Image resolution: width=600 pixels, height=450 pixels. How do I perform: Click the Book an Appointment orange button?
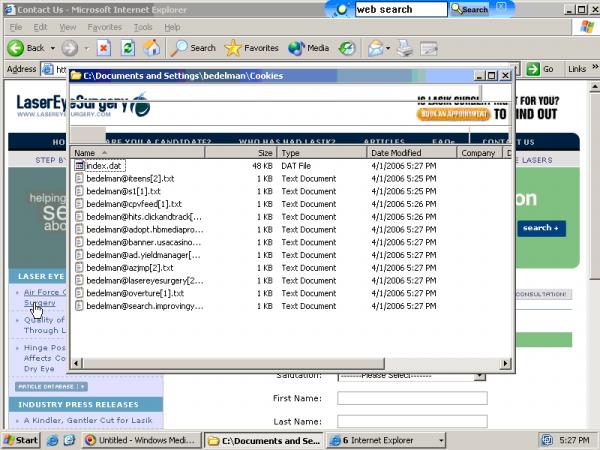[453, 114]
